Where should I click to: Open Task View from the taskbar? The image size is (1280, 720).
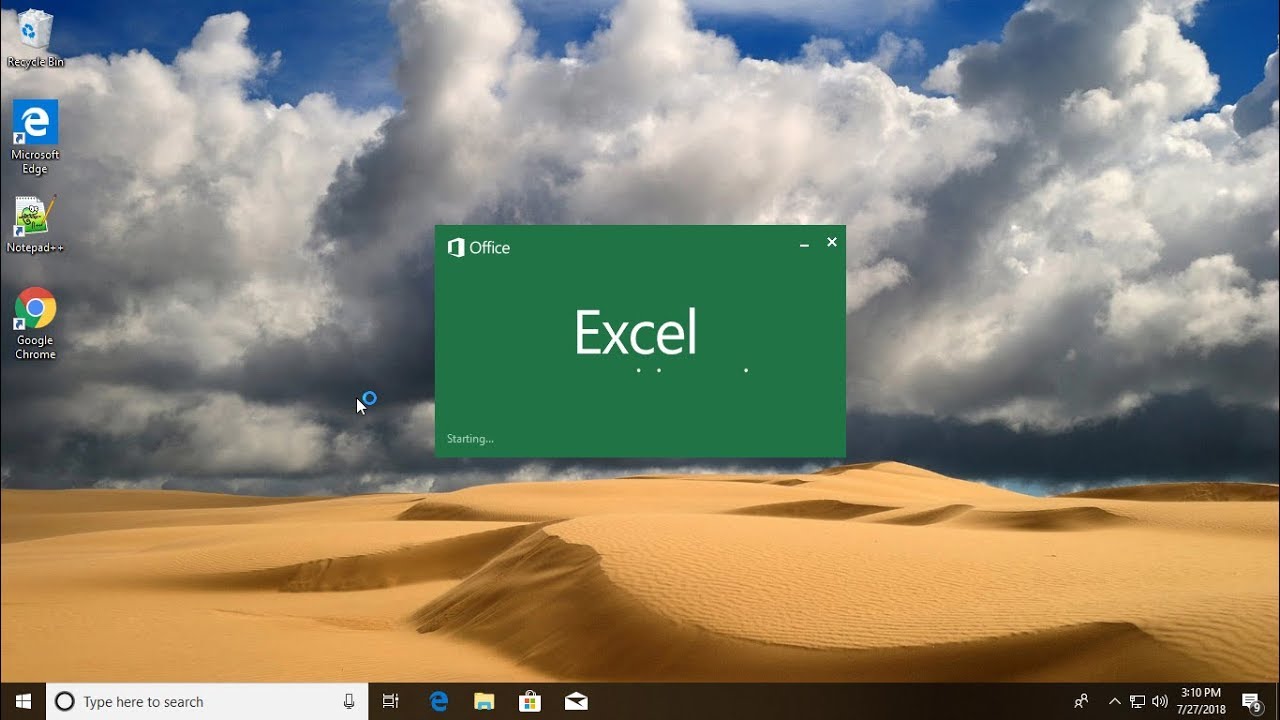point(391,702)
